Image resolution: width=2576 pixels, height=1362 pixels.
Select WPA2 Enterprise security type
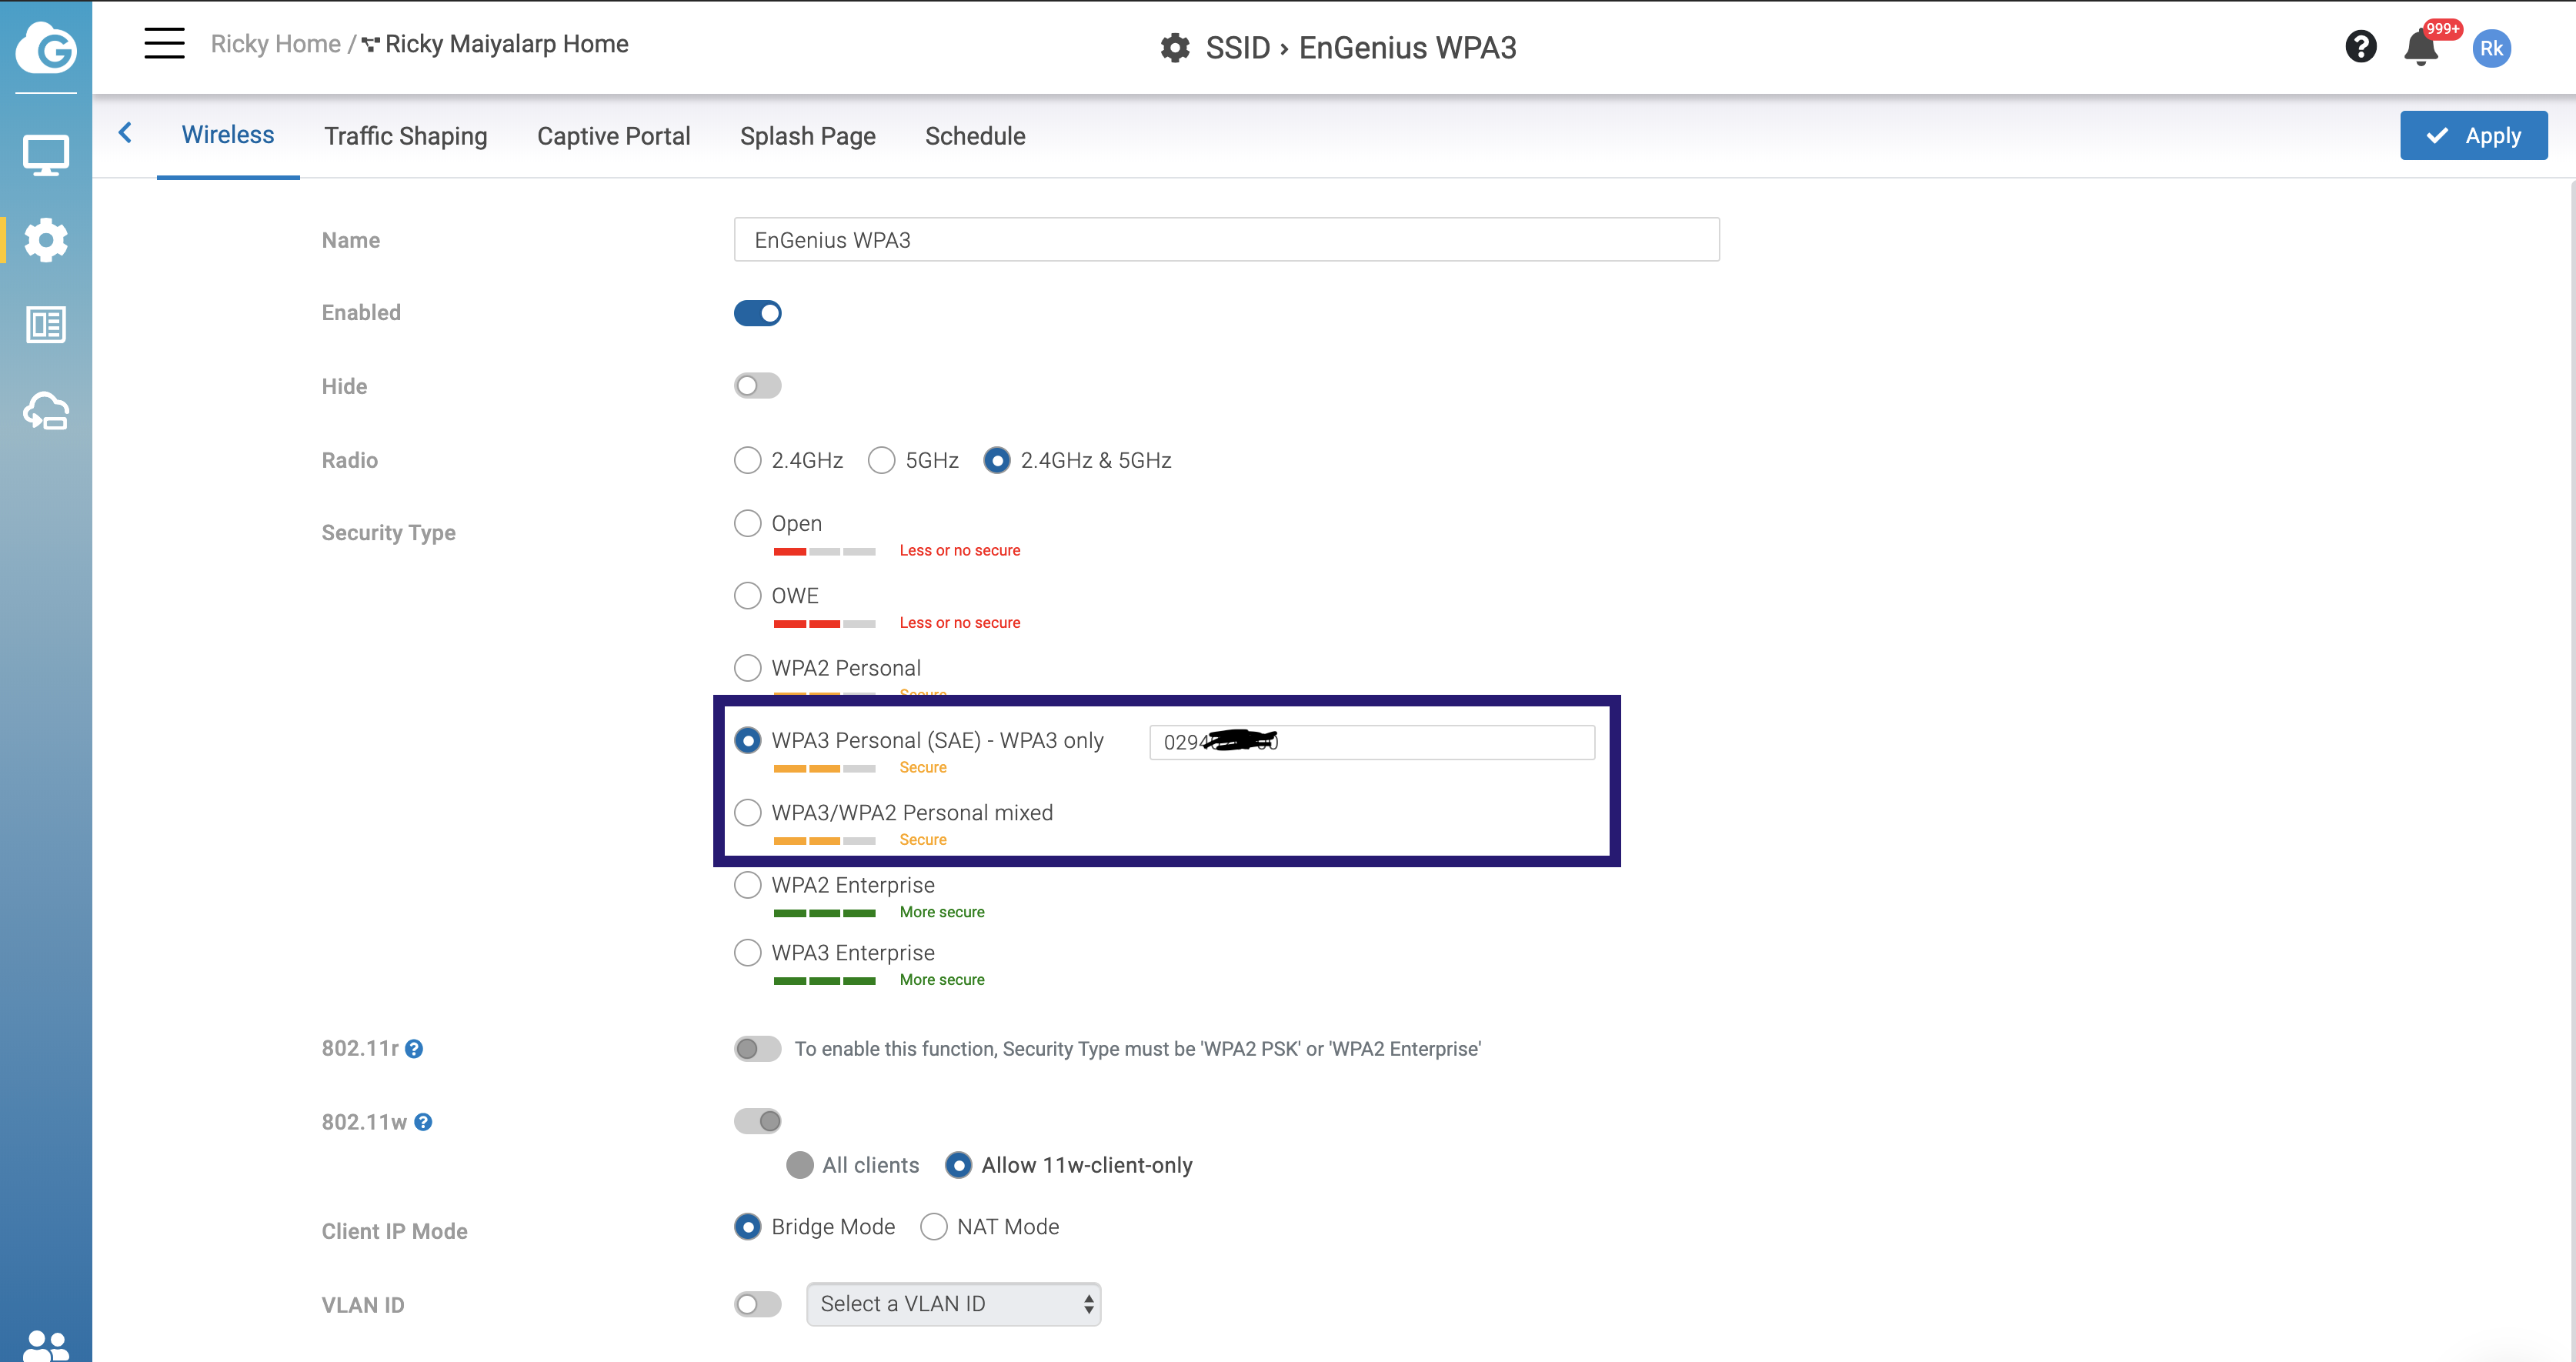747,885
